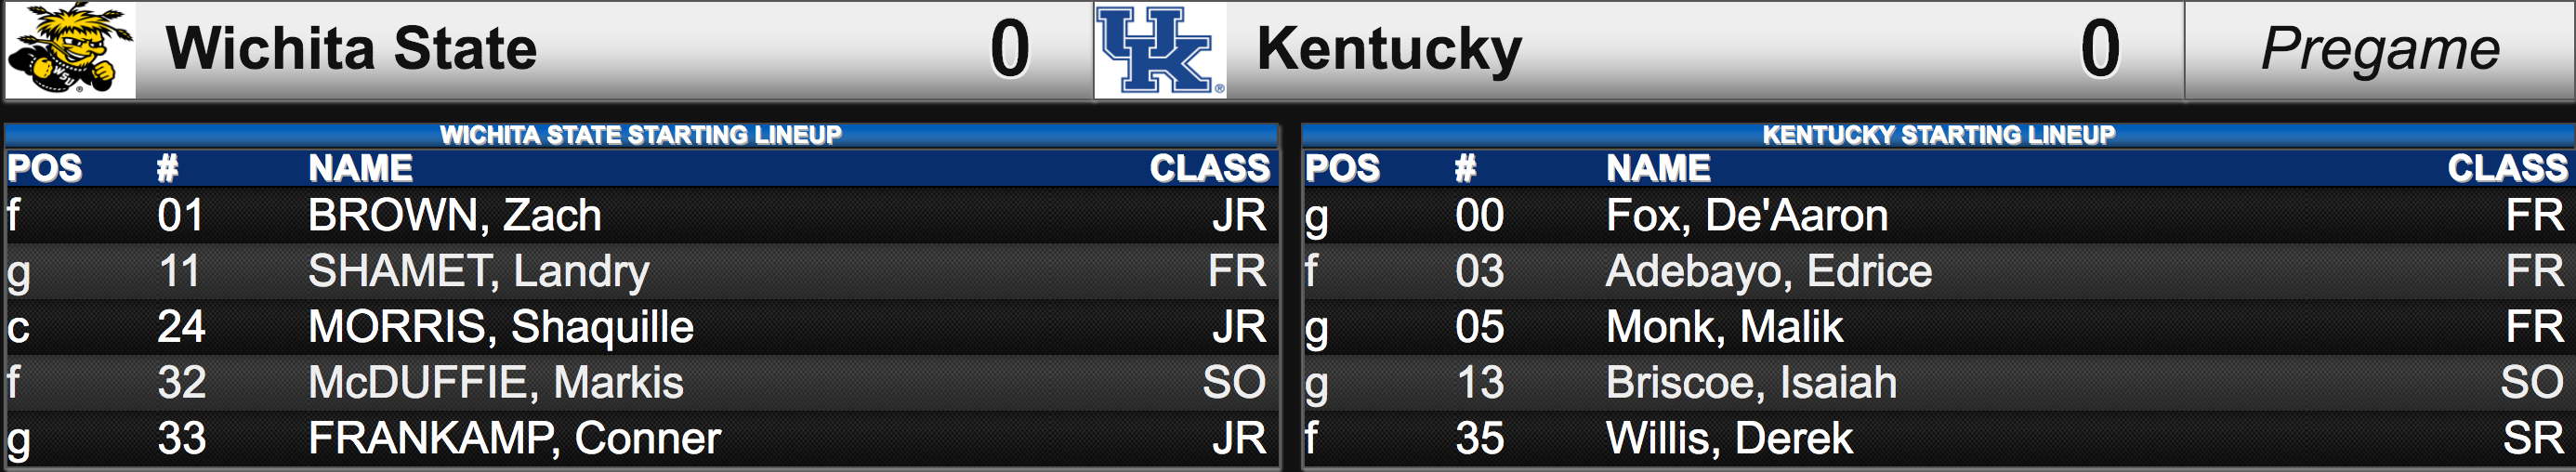Click the Kentucky Starting Lineup header
Viewport: 2576px width, 472px height.
coord(1938,135)
